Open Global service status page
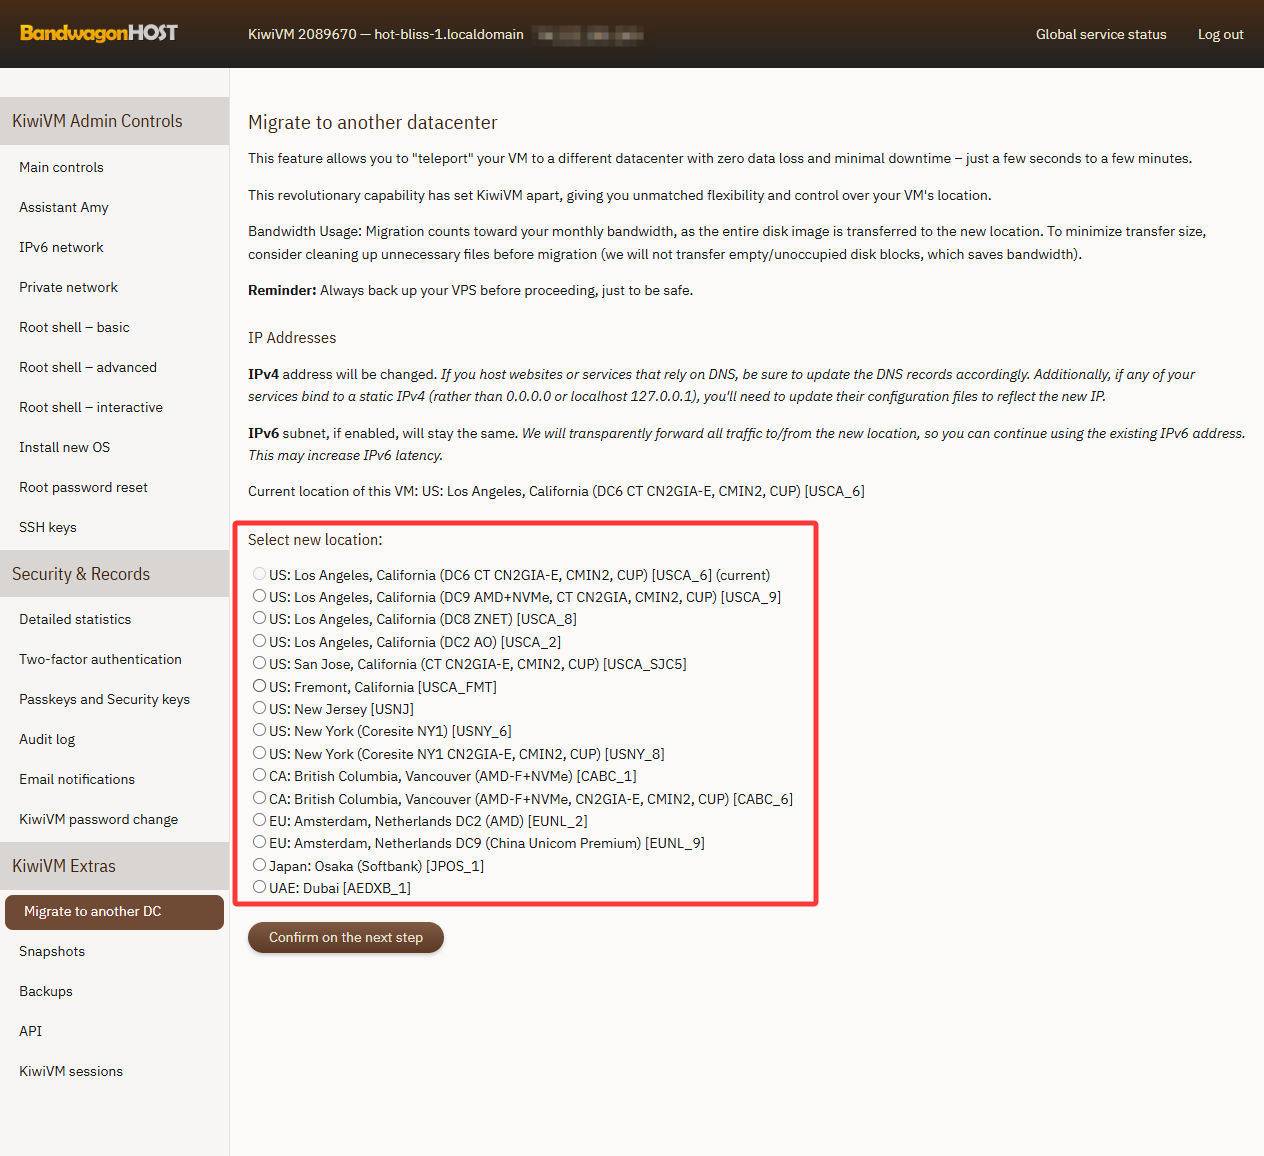This screenshot has height=1156, width=1264. click(1101, 34)
